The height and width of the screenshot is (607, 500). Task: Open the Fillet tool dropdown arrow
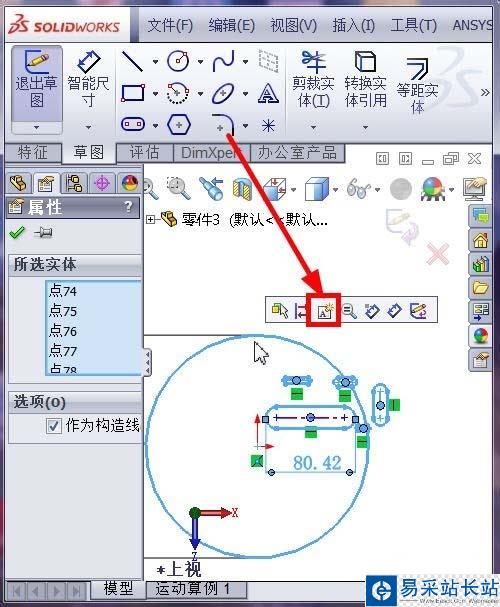tap(246, 125)
